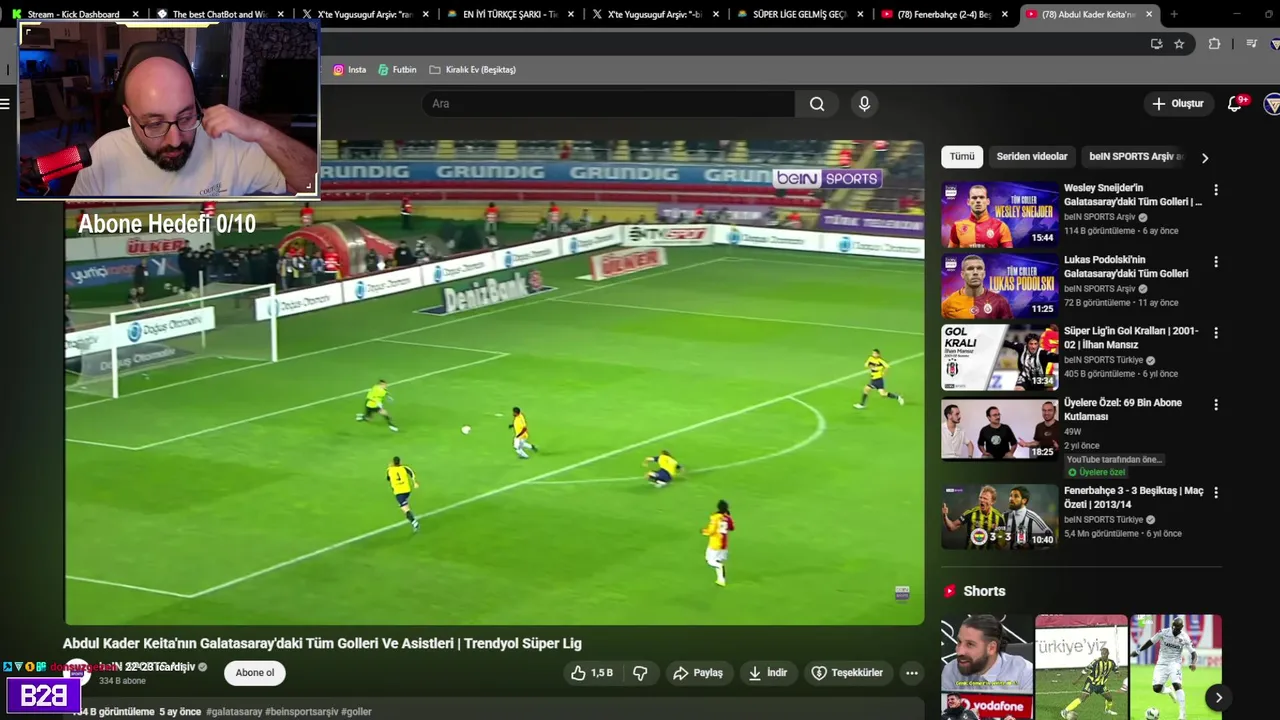Like the video with thumbs up
Viewport: 1280px width, 720px height.
point(591,673)
